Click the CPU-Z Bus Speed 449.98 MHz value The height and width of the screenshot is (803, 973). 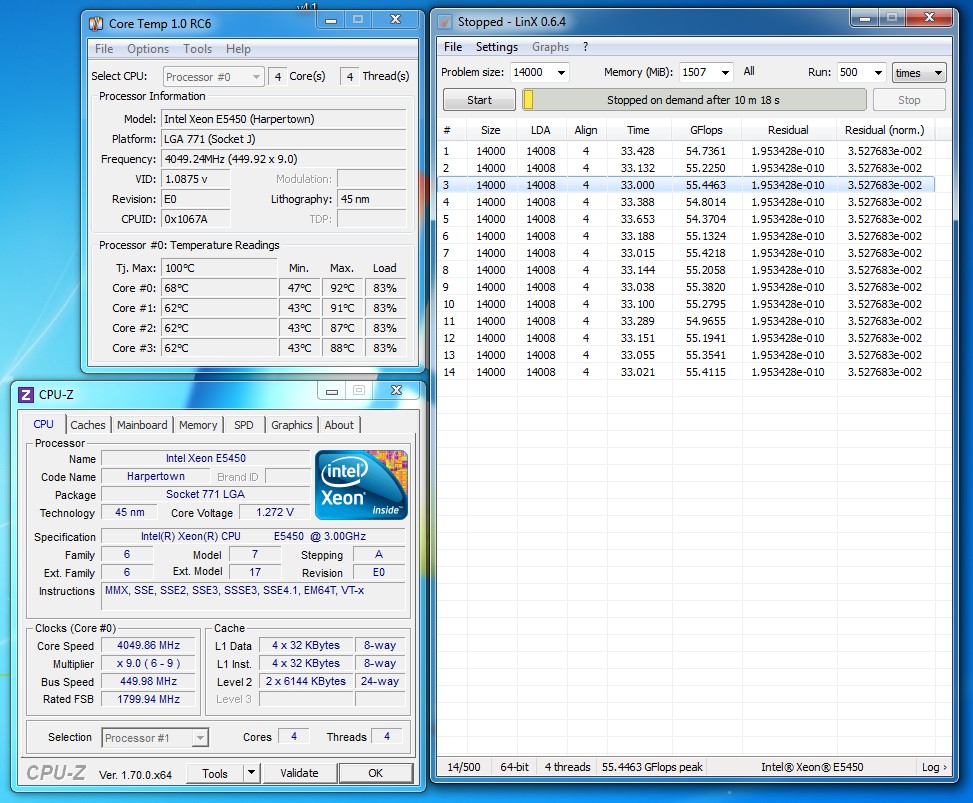click(148, 681)
